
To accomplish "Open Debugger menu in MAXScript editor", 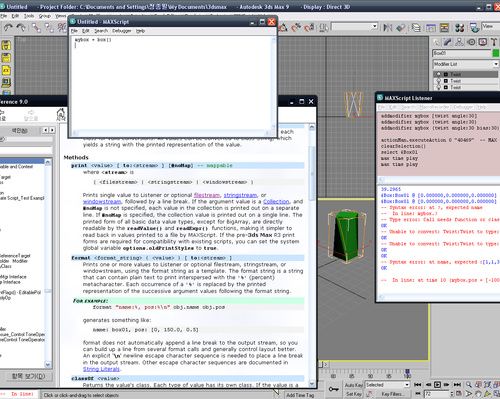I will click(122, 31).
